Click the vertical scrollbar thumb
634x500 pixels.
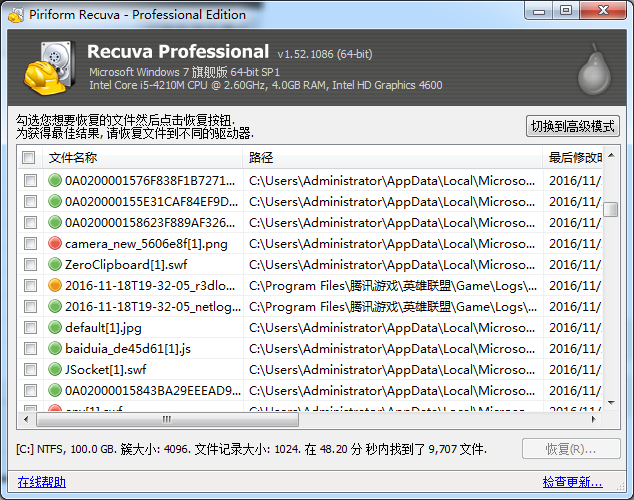(x=611, y=209)
